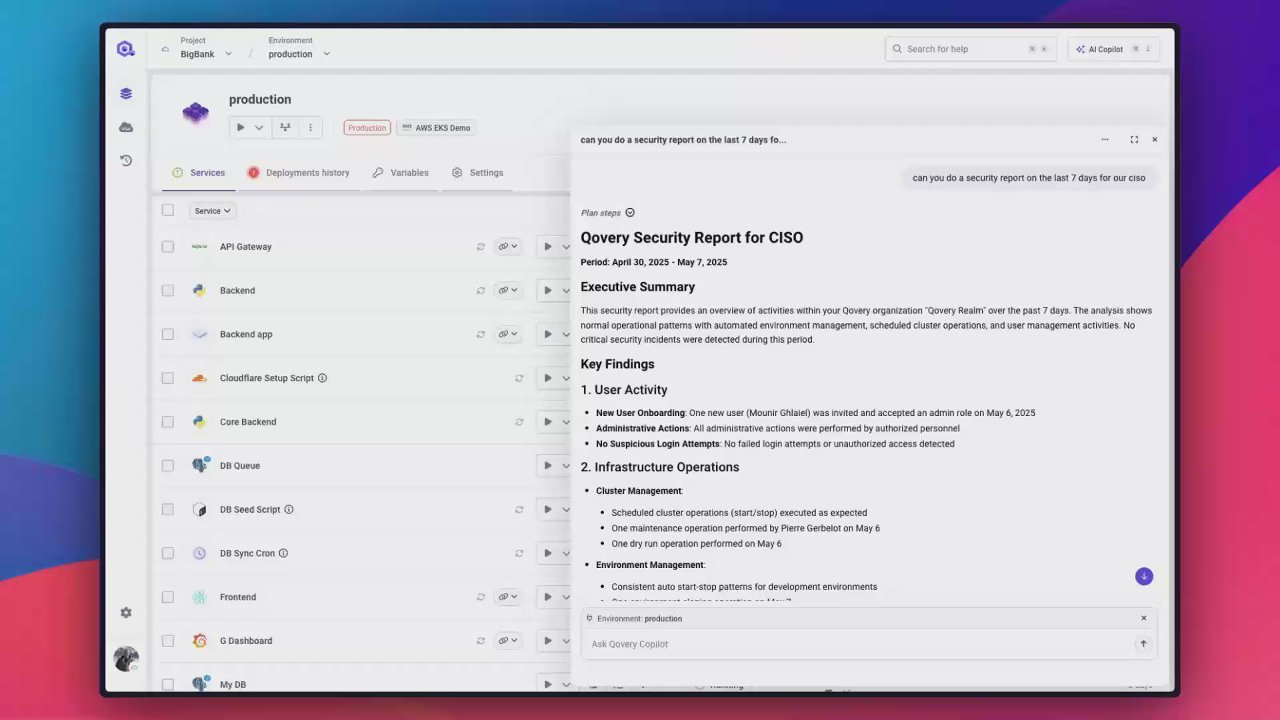Open the AWS EKS Demo cluster link
The width and height of the screenshot is (1280, 720).
pos(436,128)
